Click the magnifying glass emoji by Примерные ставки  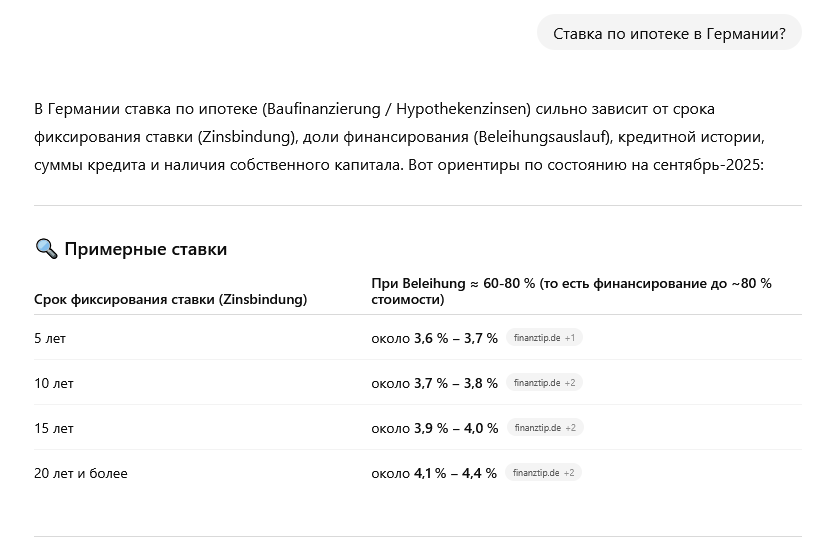point(45,249)
